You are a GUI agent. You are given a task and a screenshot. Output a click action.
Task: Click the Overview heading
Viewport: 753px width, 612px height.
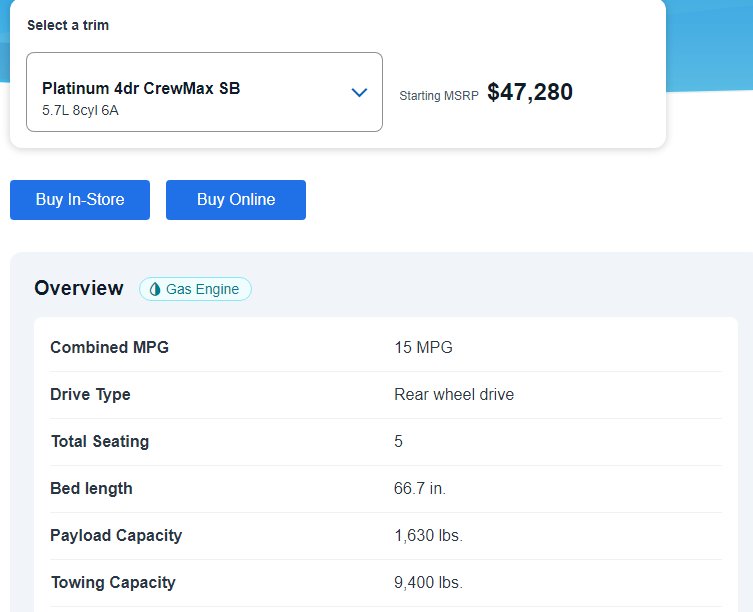point(79,288)
